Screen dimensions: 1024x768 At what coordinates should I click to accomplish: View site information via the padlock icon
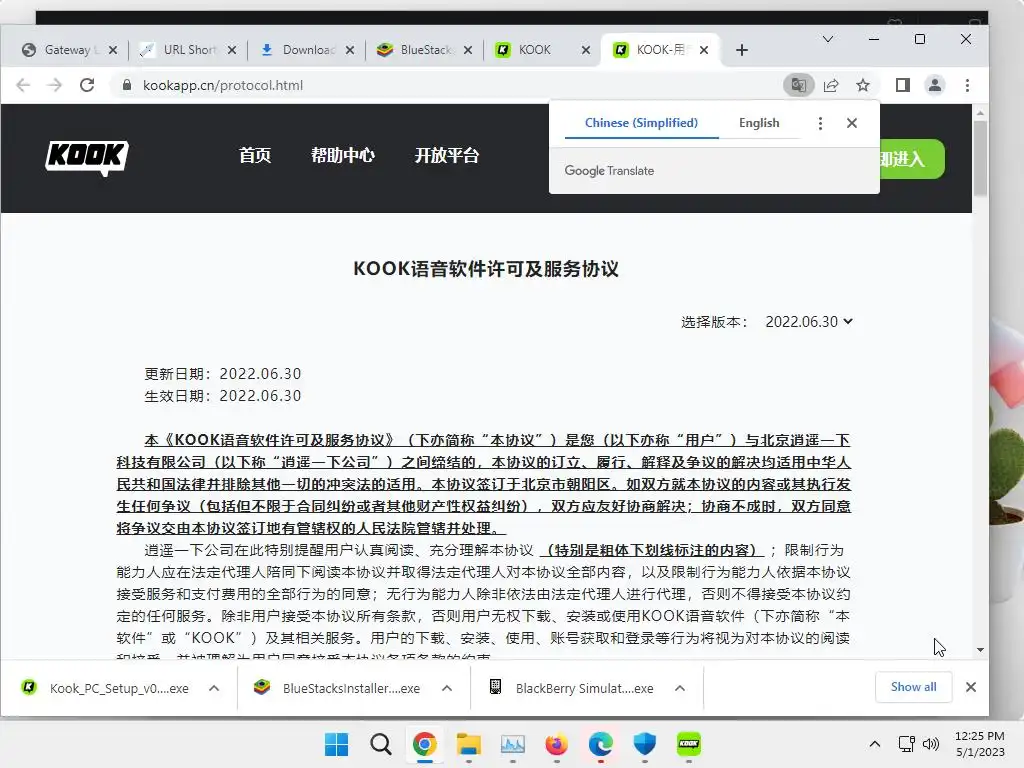[127, 85]
